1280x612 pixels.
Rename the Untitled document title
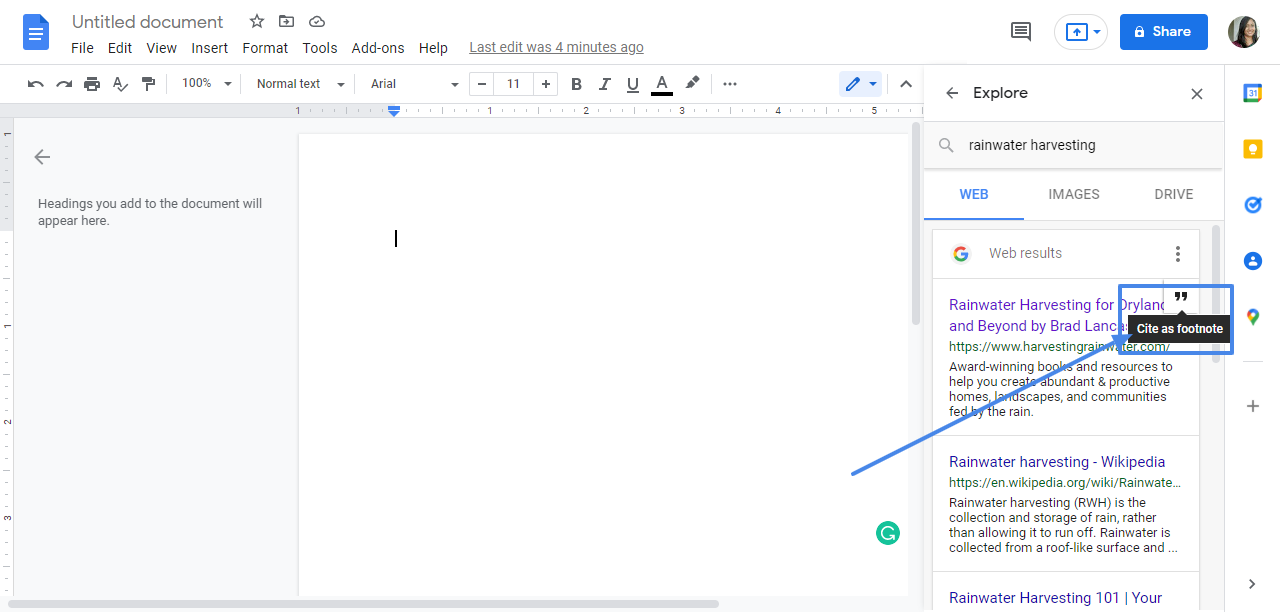click(148, 22)
